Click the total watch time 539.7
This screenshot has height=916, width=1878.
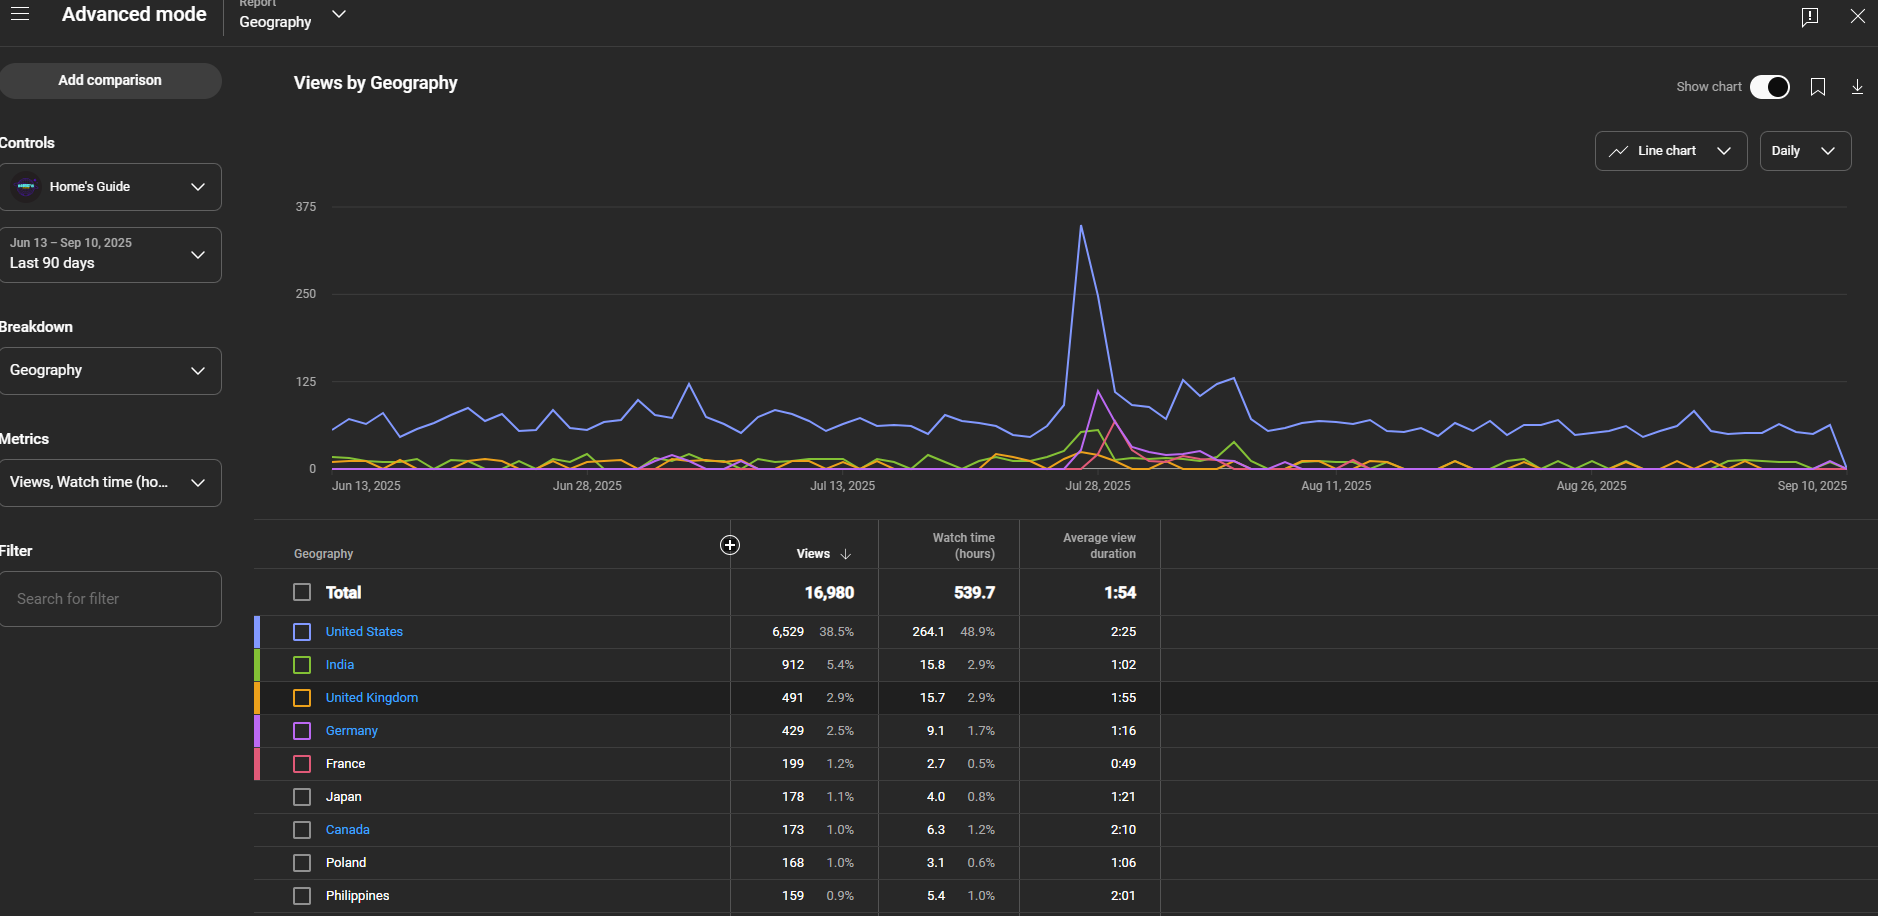coord(974,593)
